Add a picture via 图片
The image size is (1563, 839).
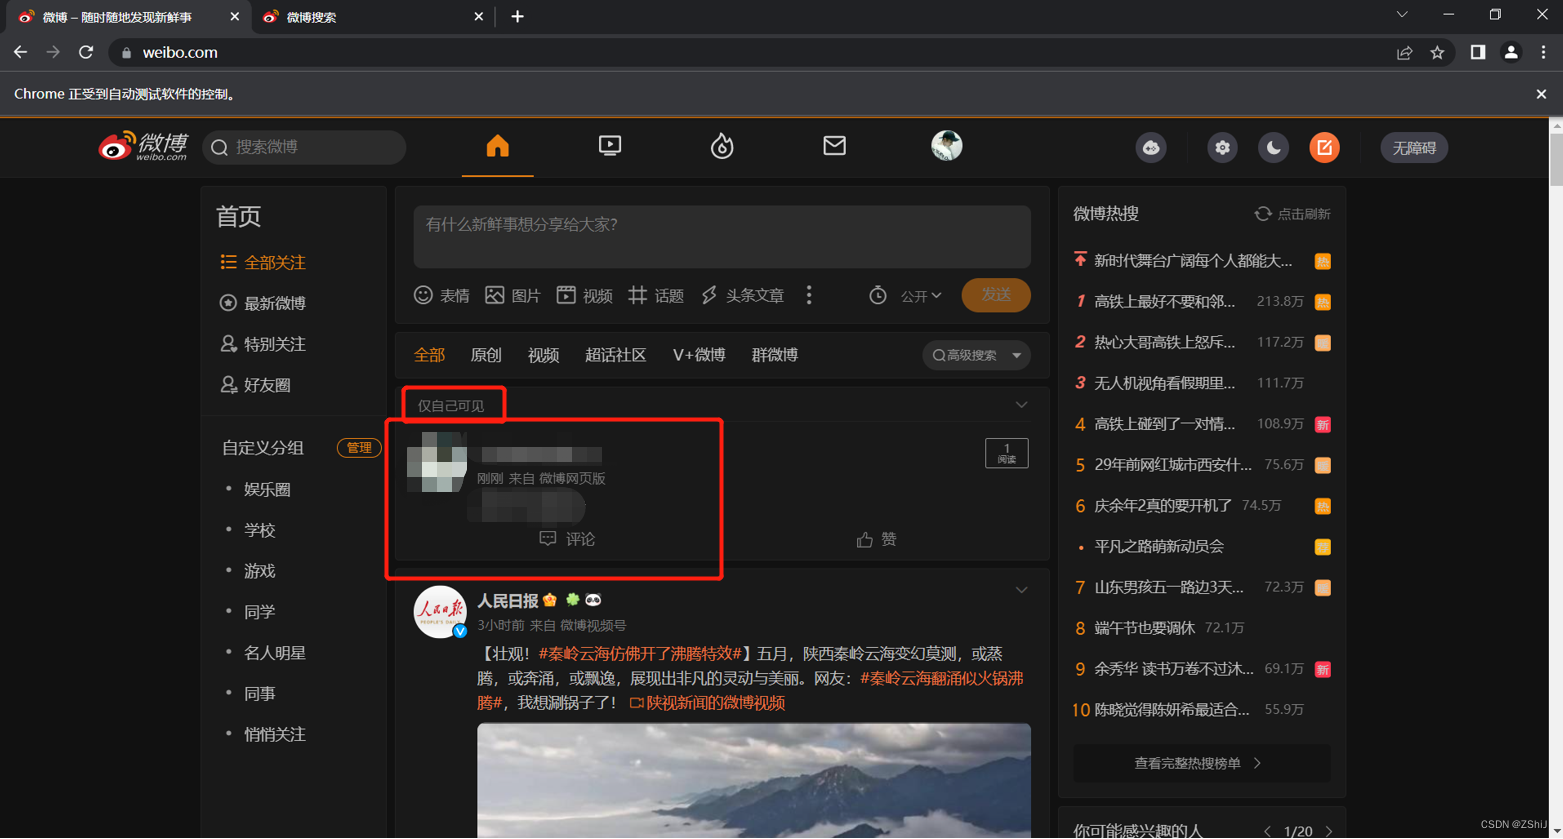click(513, 295)
